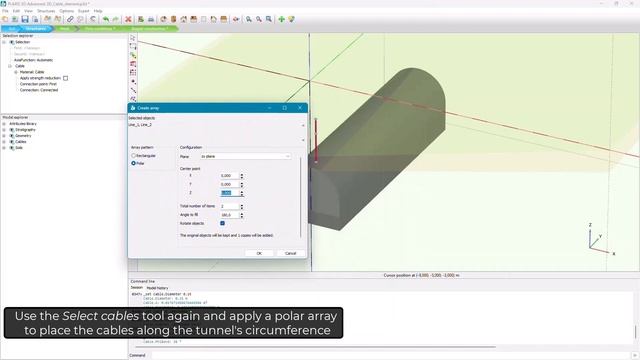
Task: Toggle Apply strength reduction checkbox
Action: tap(65, 78)
